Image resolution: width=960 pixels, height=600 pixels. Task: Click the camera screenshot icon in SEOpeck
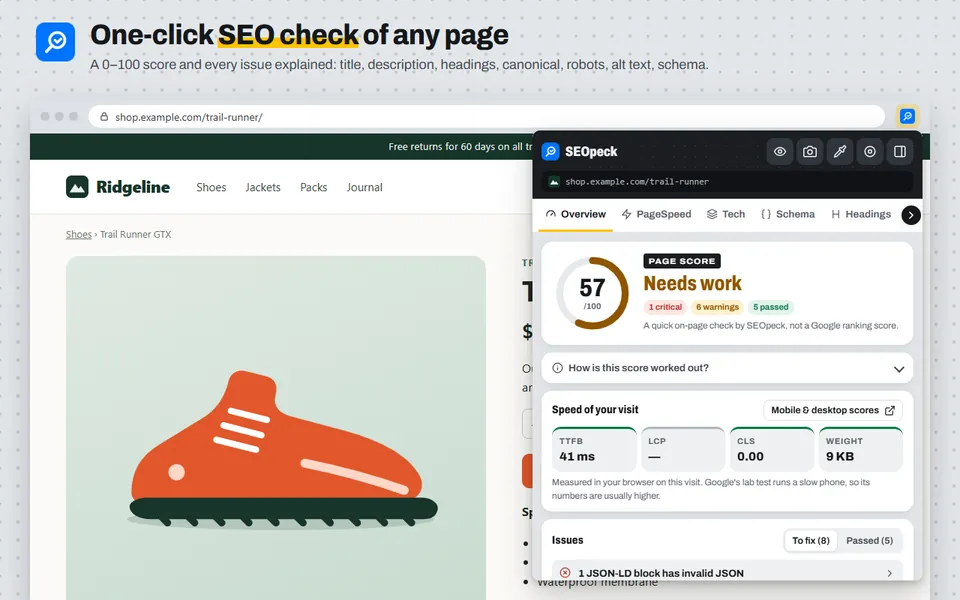pyautogui.click(x=809, y=152)
